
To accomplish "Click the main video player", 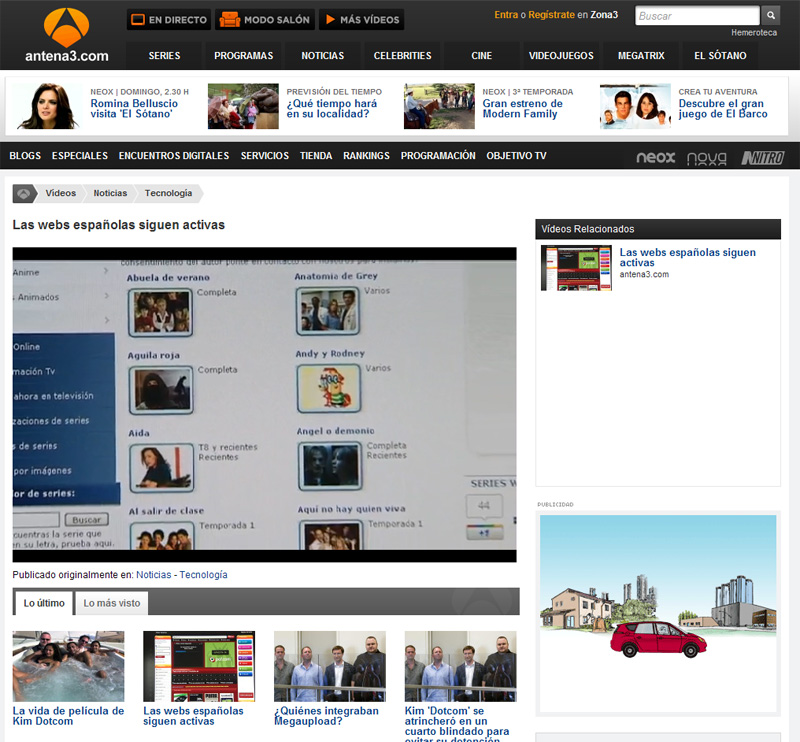I will point(264,405).
